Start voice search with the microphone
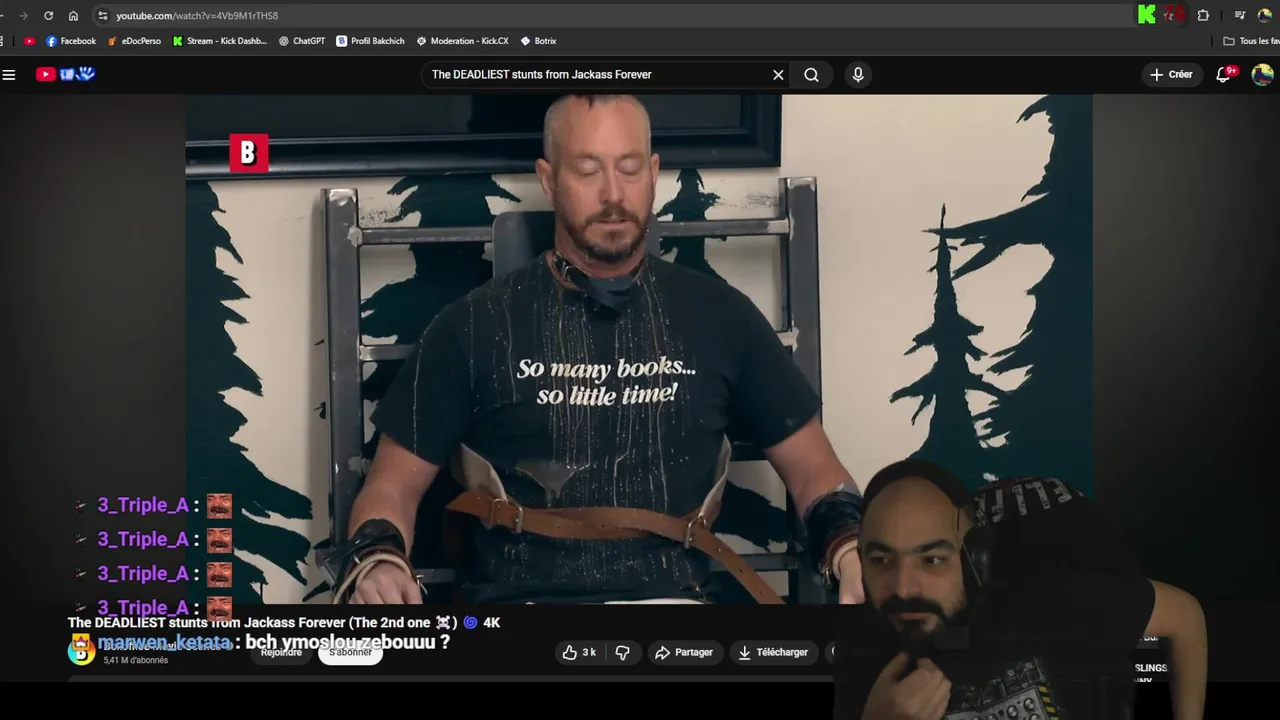Image resolution: width=1280 pixels, height=720 pixels. (858, 74)
